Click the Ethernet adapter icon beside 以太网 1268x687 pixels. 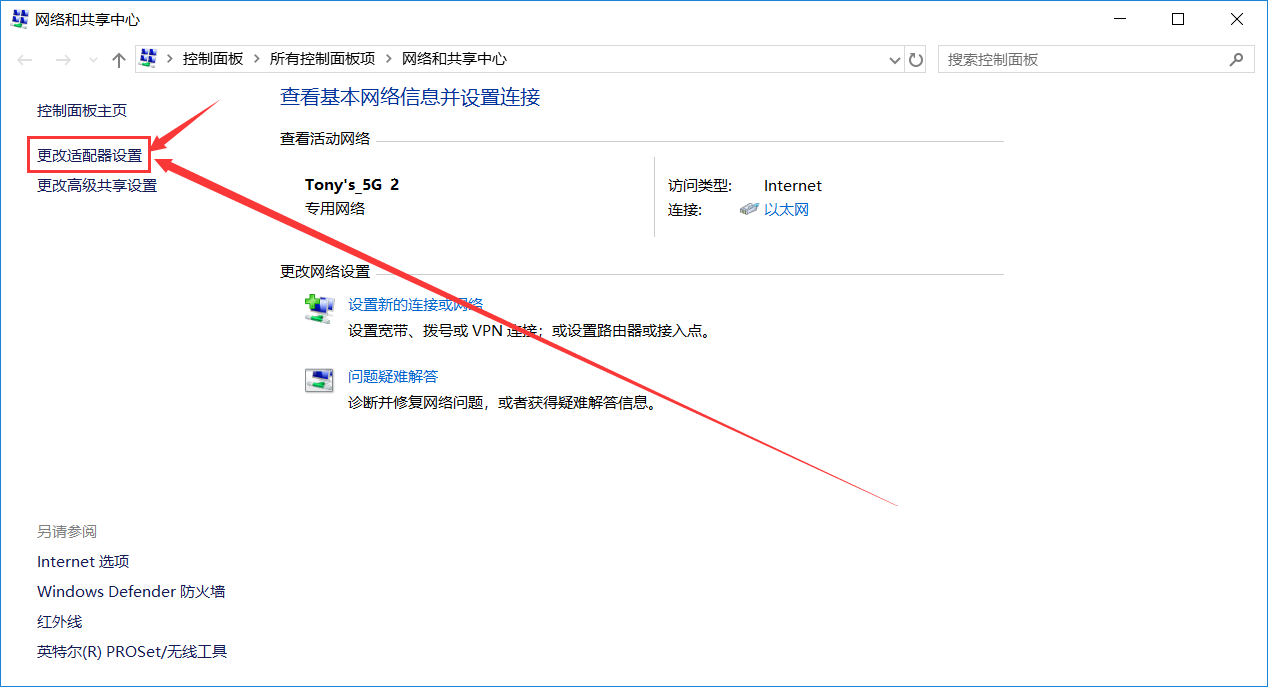pos(749,210)
